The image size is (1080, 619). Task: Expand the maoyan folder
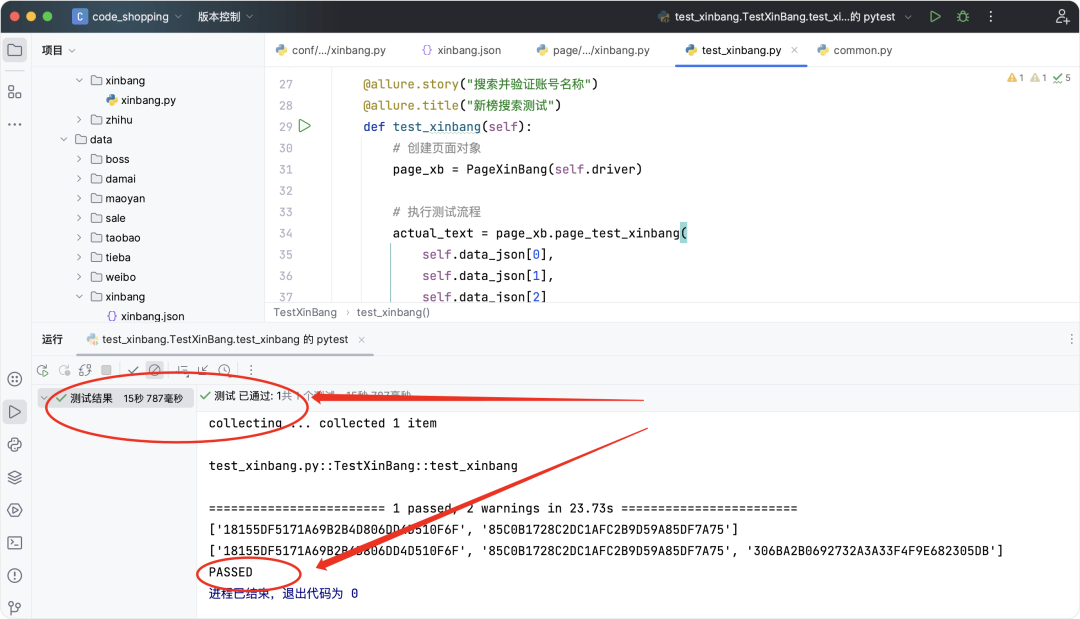pyautogui.click(x=79, y=198)
